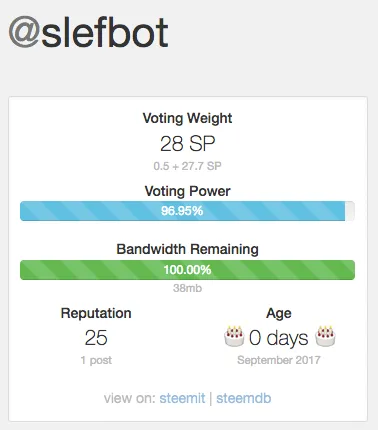Click the reputation score 25
The height and width of the screenshot is (430, 378).
96,338
